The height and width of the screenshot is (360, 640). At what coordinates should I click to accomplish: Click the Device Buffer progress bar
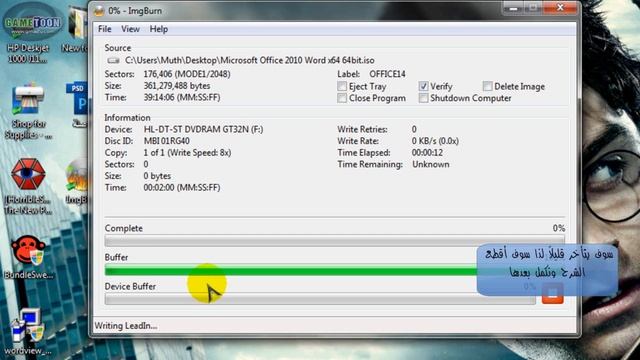click(x=320, y=299)
